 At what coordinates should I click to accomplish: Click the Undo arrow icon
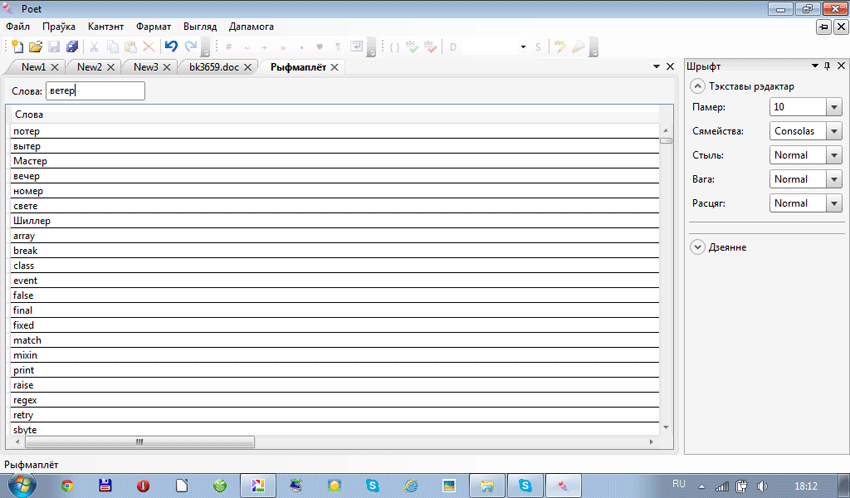click(171, 47)
